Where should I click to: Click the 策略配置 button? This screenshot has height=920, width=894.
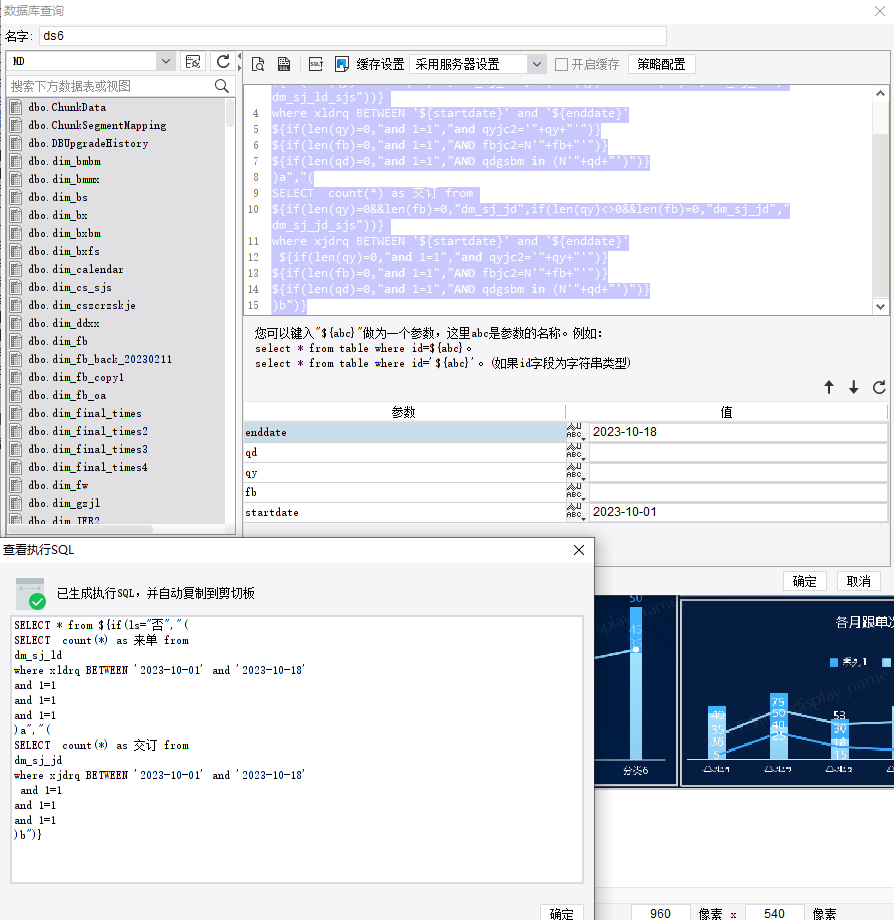[661, 64]
